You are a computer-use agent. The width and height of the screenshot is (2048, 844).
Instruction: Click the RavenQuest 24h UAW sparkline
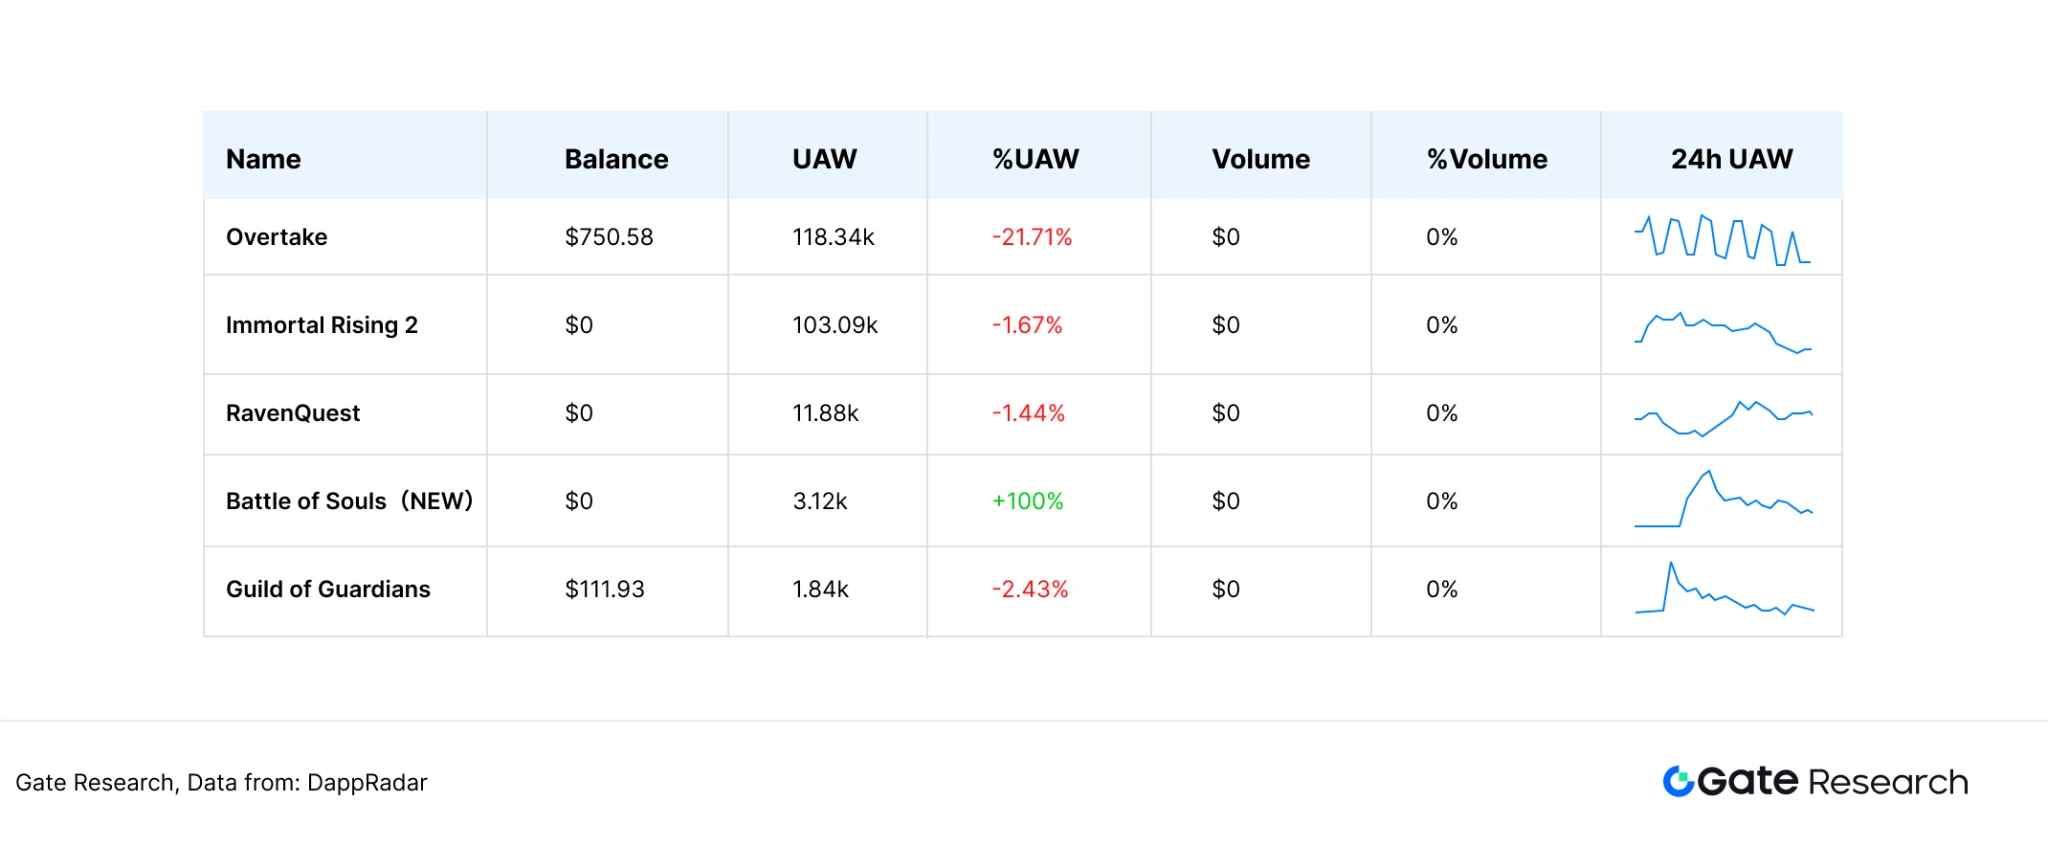coord(1722,417)
